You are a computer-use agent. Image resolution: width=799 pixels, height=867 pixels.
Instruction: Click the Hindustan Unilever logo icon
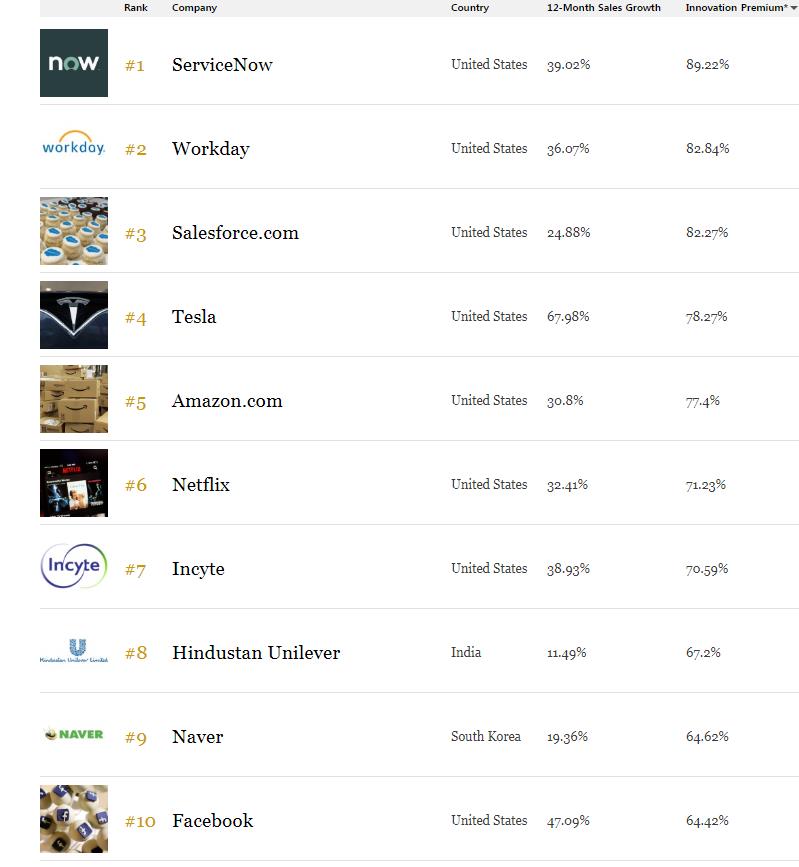[x=74, y=652]
